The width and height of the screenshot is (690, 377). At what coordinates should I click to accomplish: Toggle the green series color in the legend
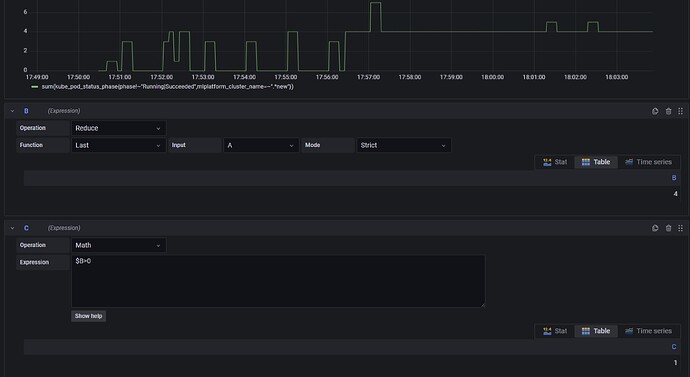pyautogui.click(x=35, y=87)
